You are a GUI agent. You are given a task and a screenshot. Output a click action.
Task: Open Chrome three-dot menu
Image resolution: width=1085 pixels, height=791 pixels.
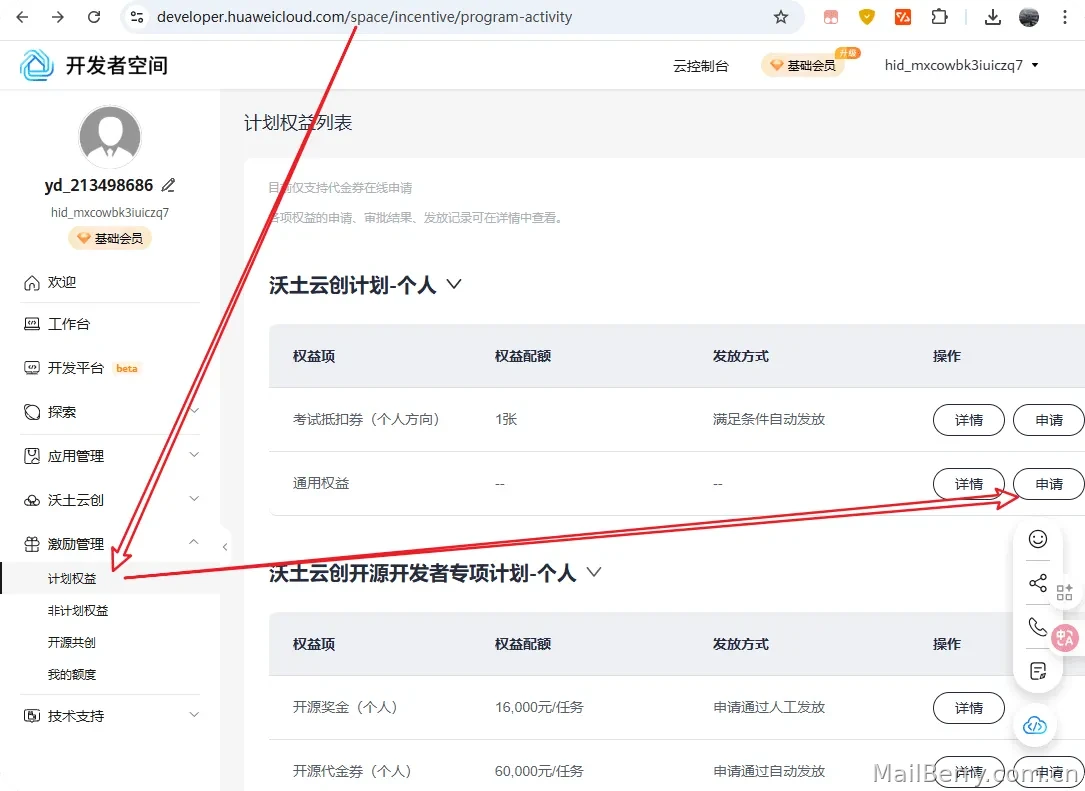[x=1065, y=17]
